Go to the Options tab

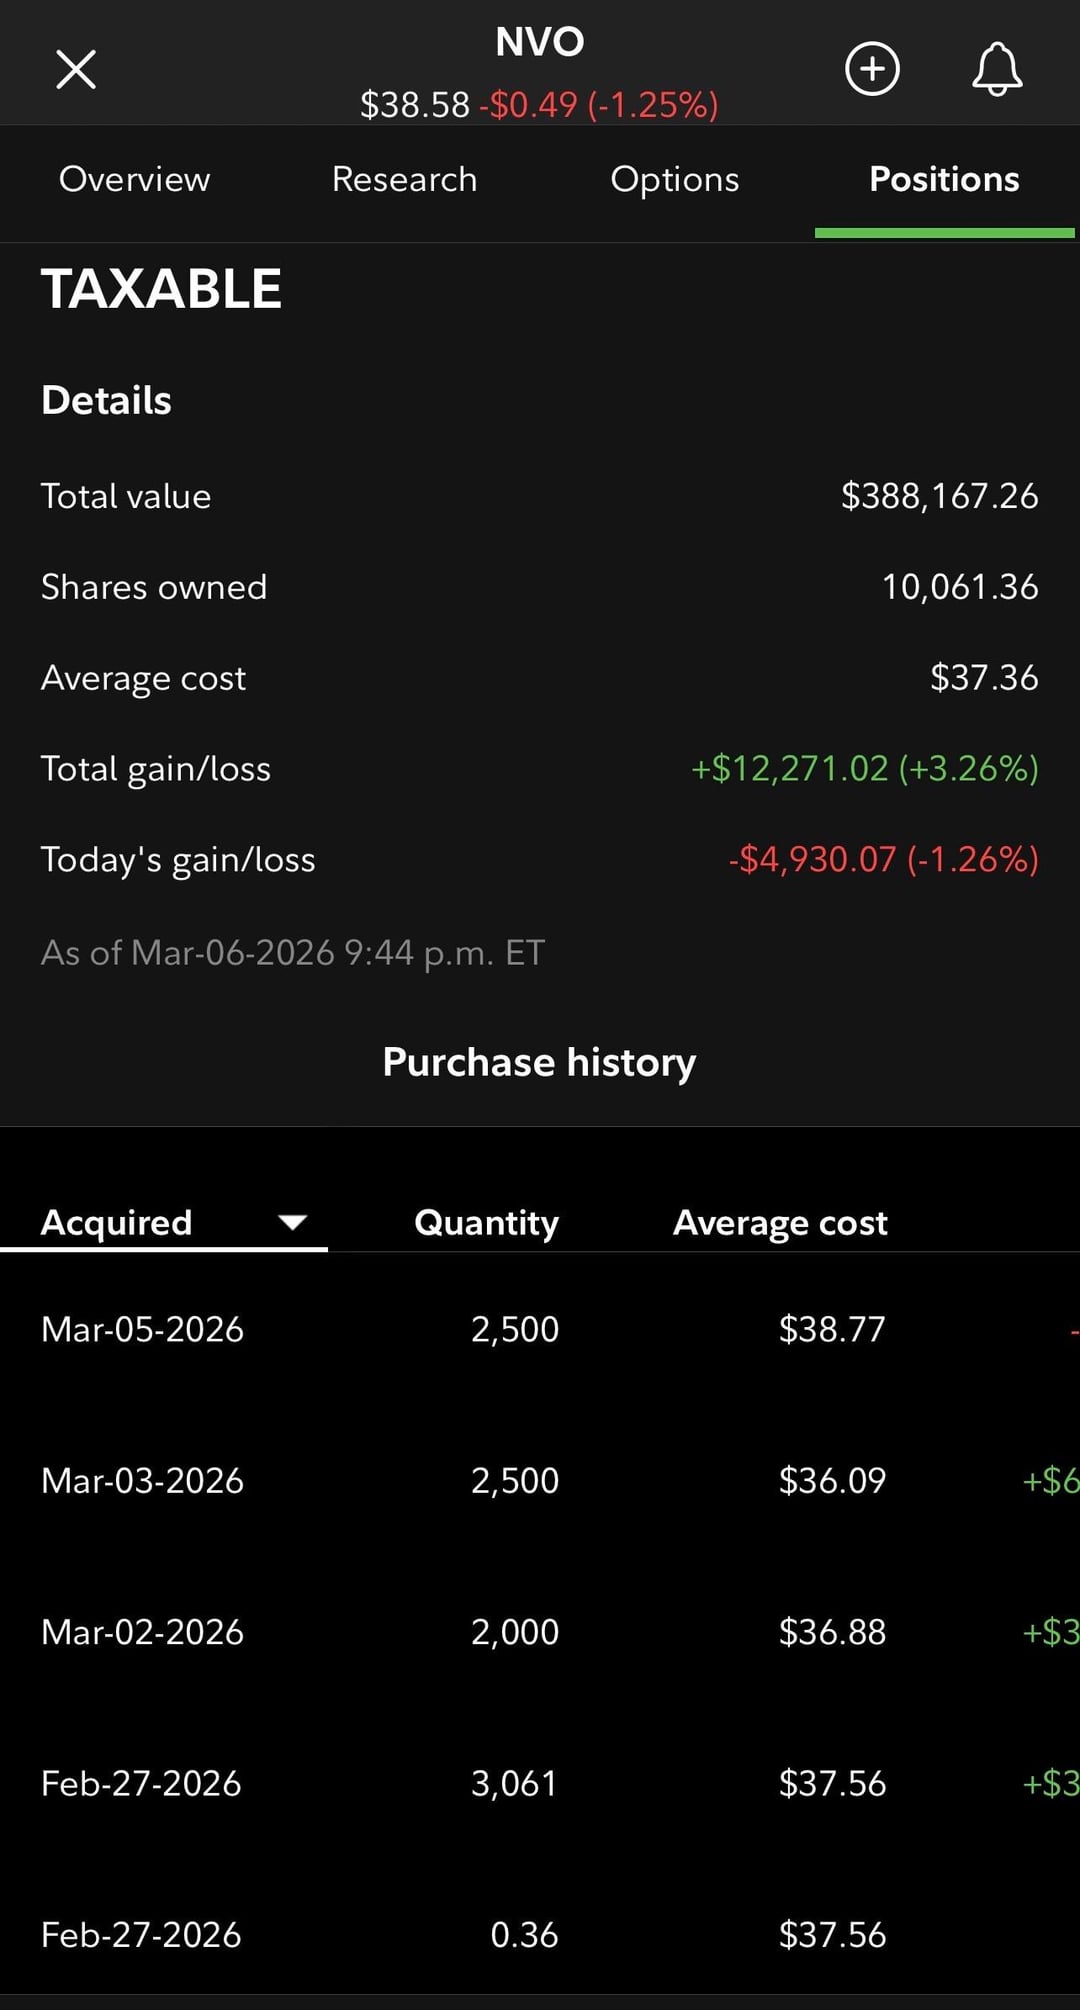tap(675, 180)
